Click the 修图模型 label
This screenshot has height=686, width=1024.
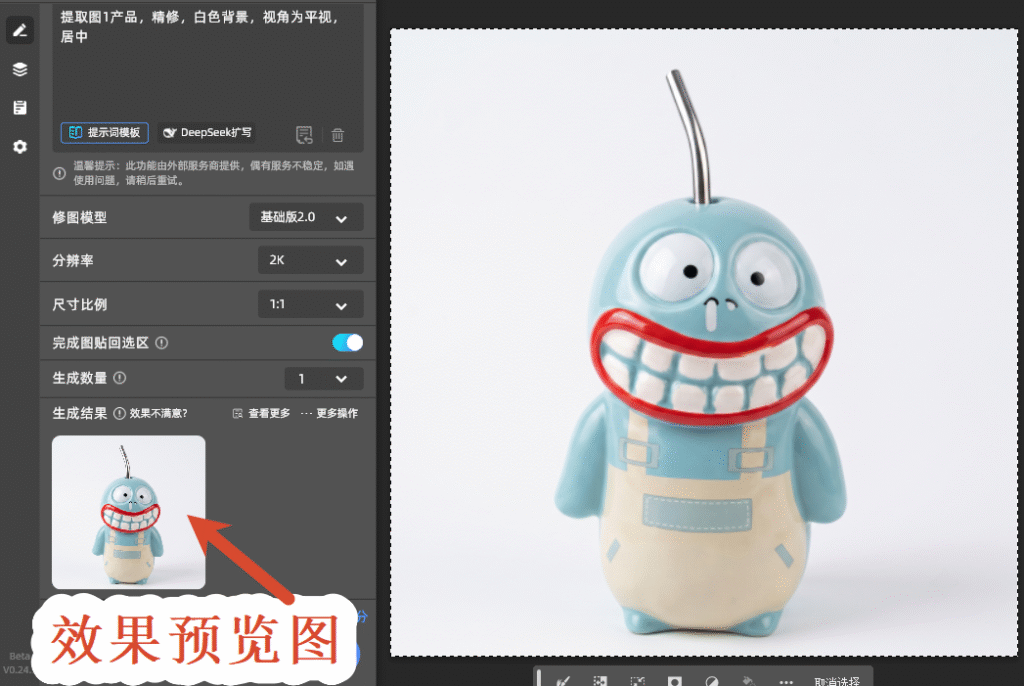pyautogui.click(x=80, y=218)
